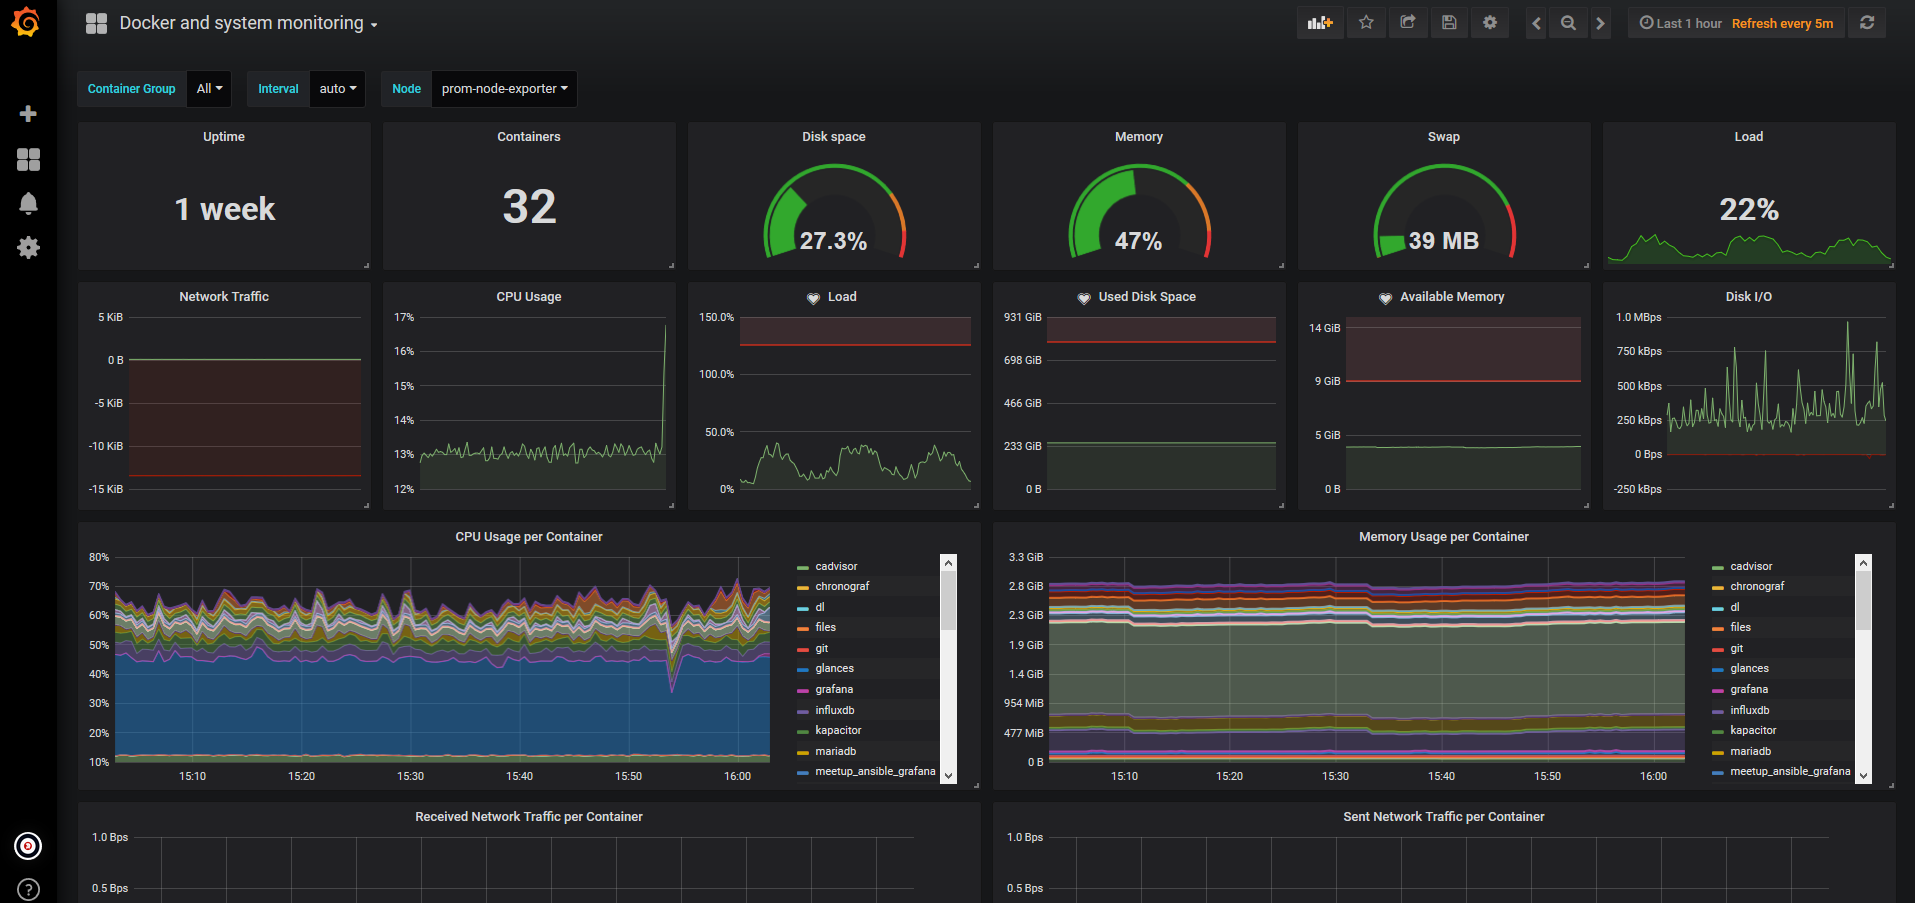Open Swap panel title menu
This screenshot has height=903, width=1915.
(x=1444, y=137)
